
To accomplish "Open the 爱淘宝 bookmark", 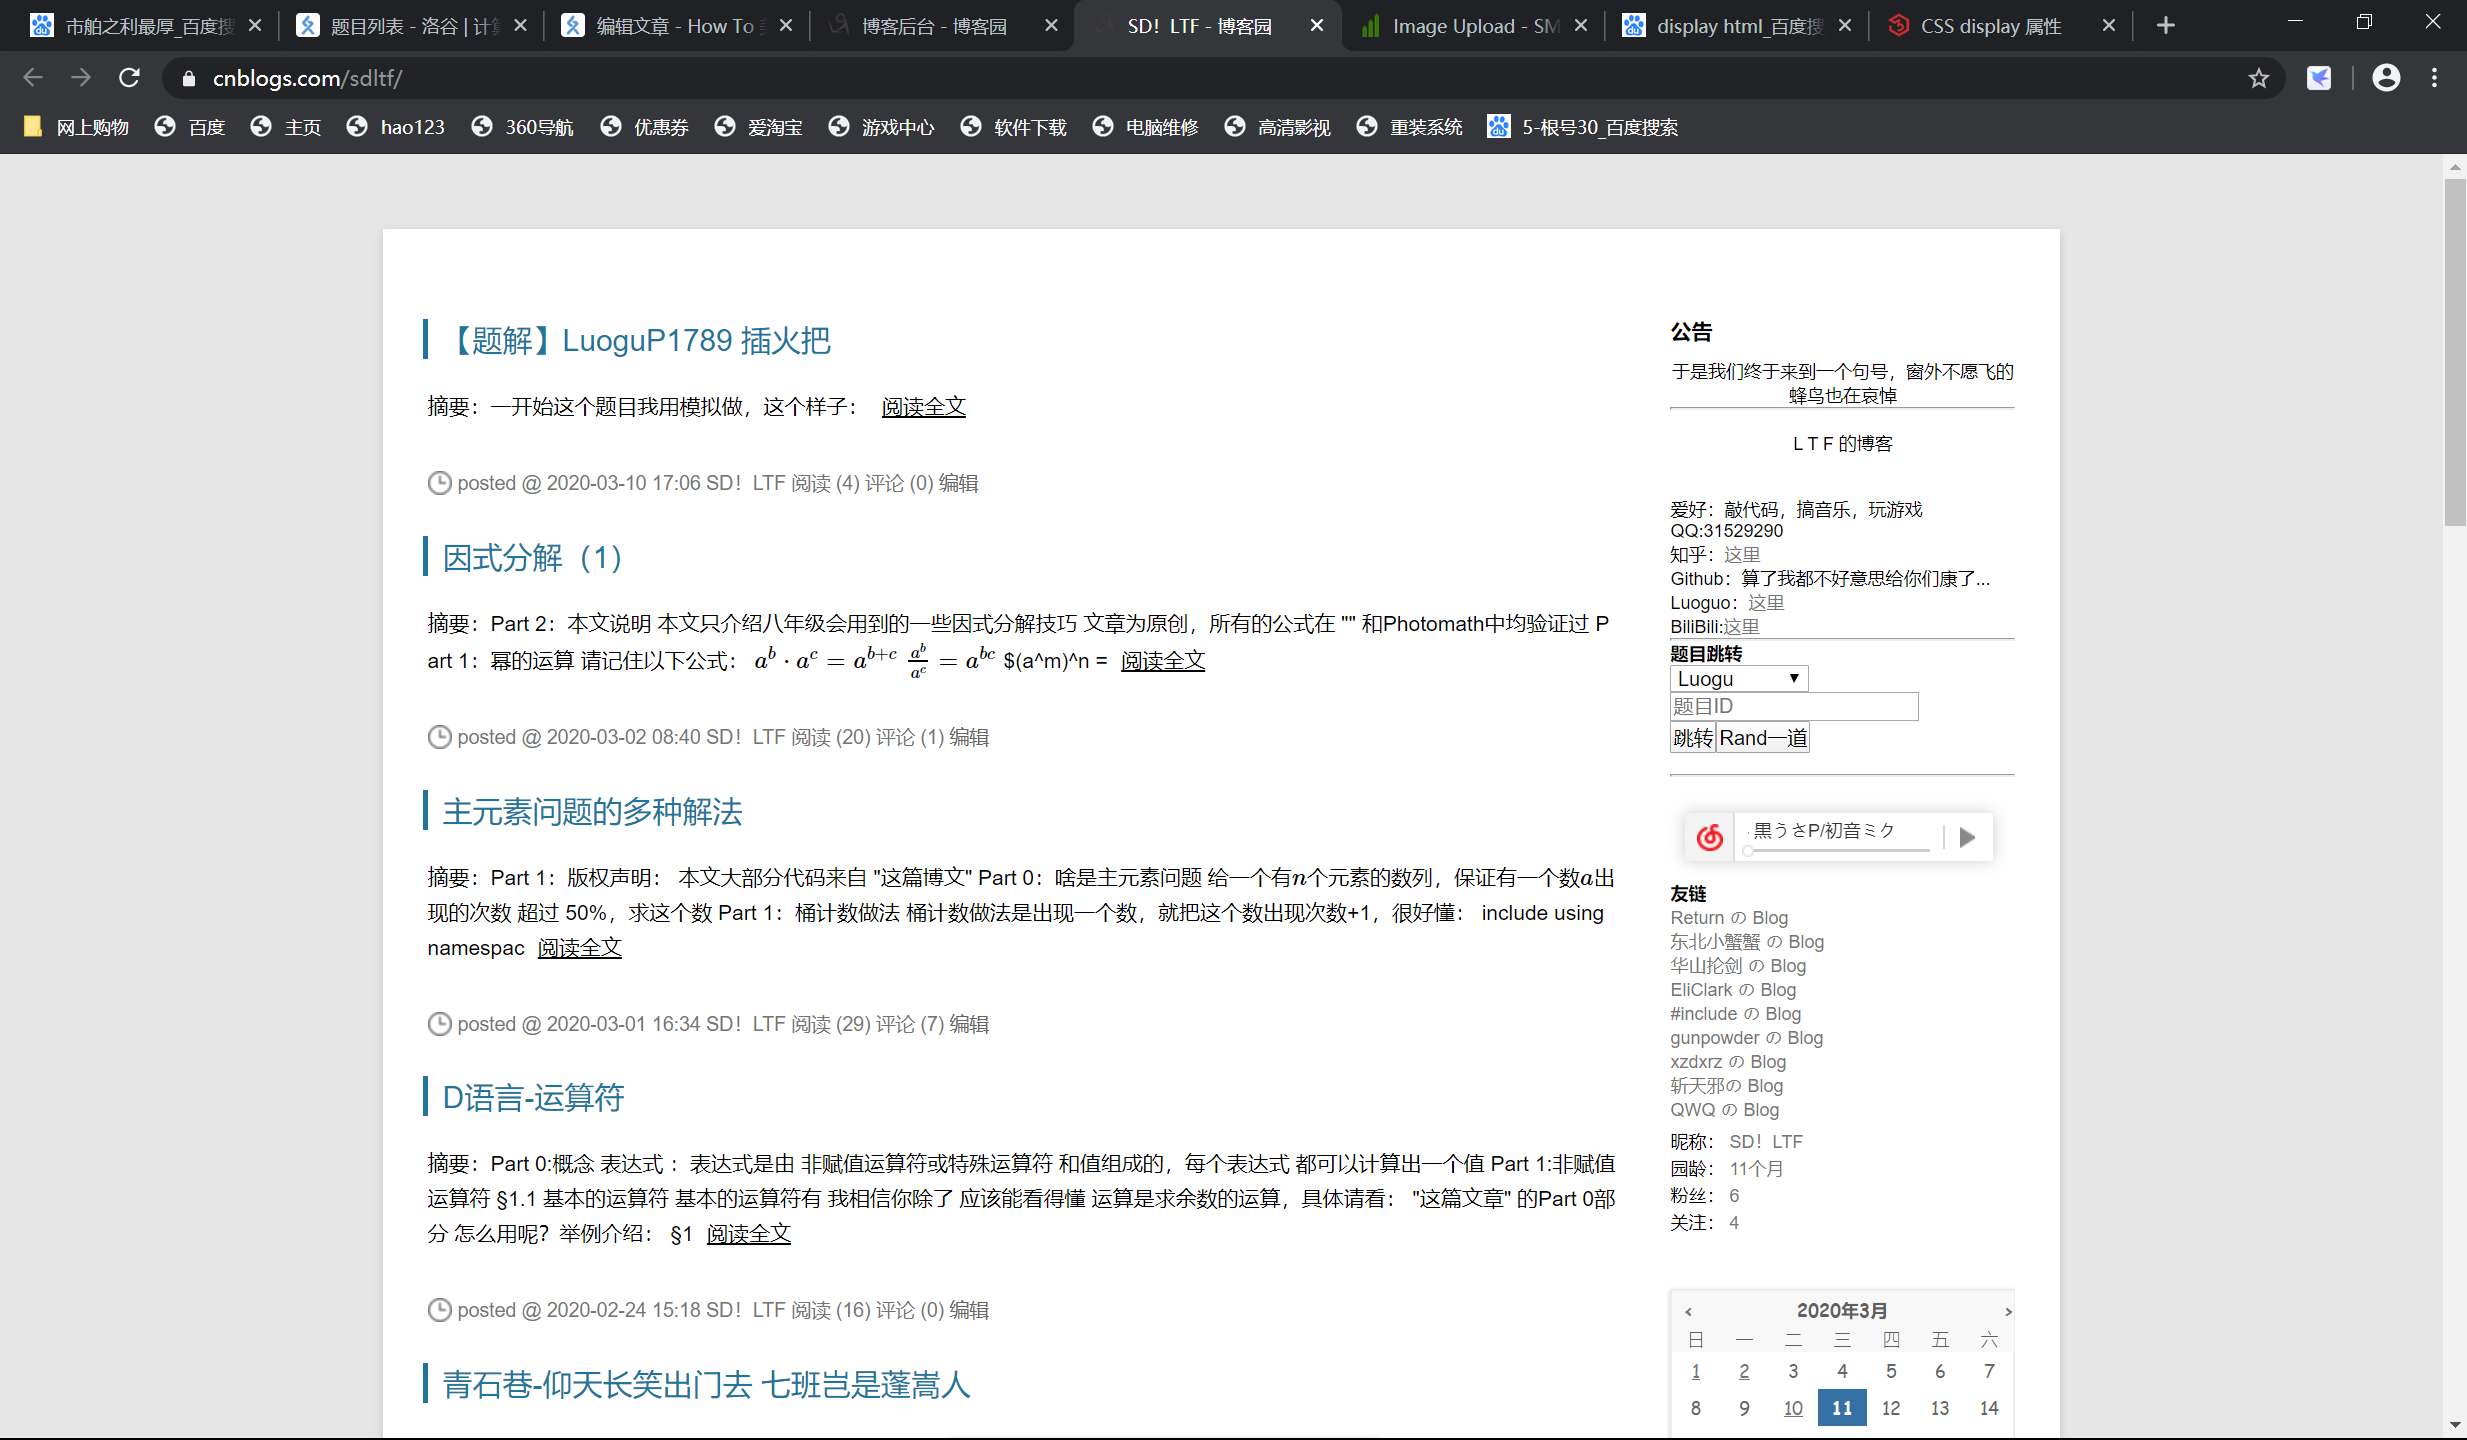I will click(x=759, y=127).
